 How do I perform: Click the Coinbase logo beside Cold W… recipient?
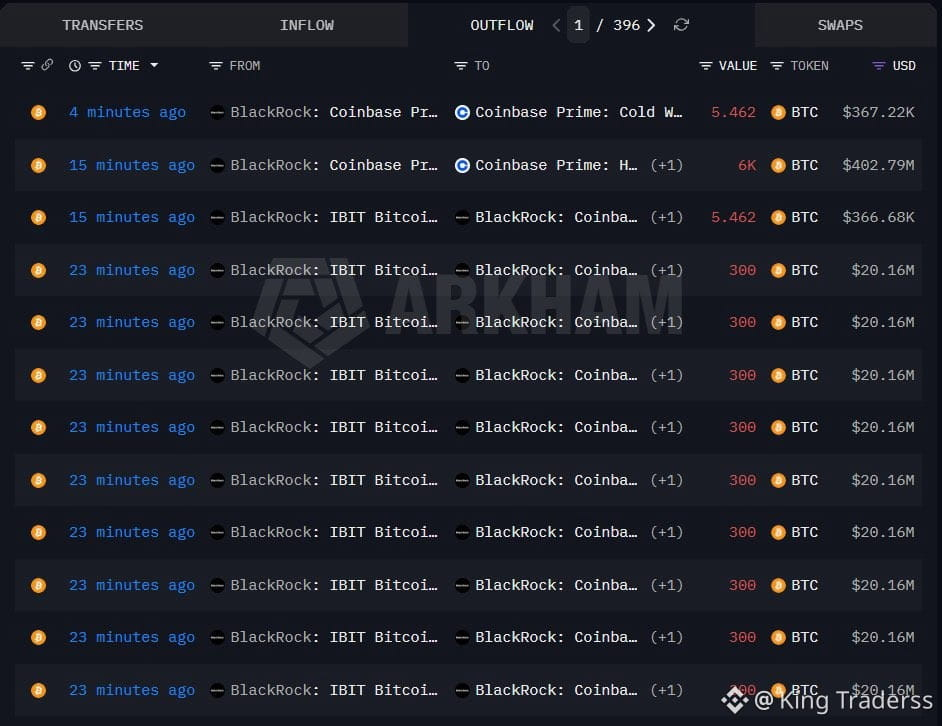(462, 112)
